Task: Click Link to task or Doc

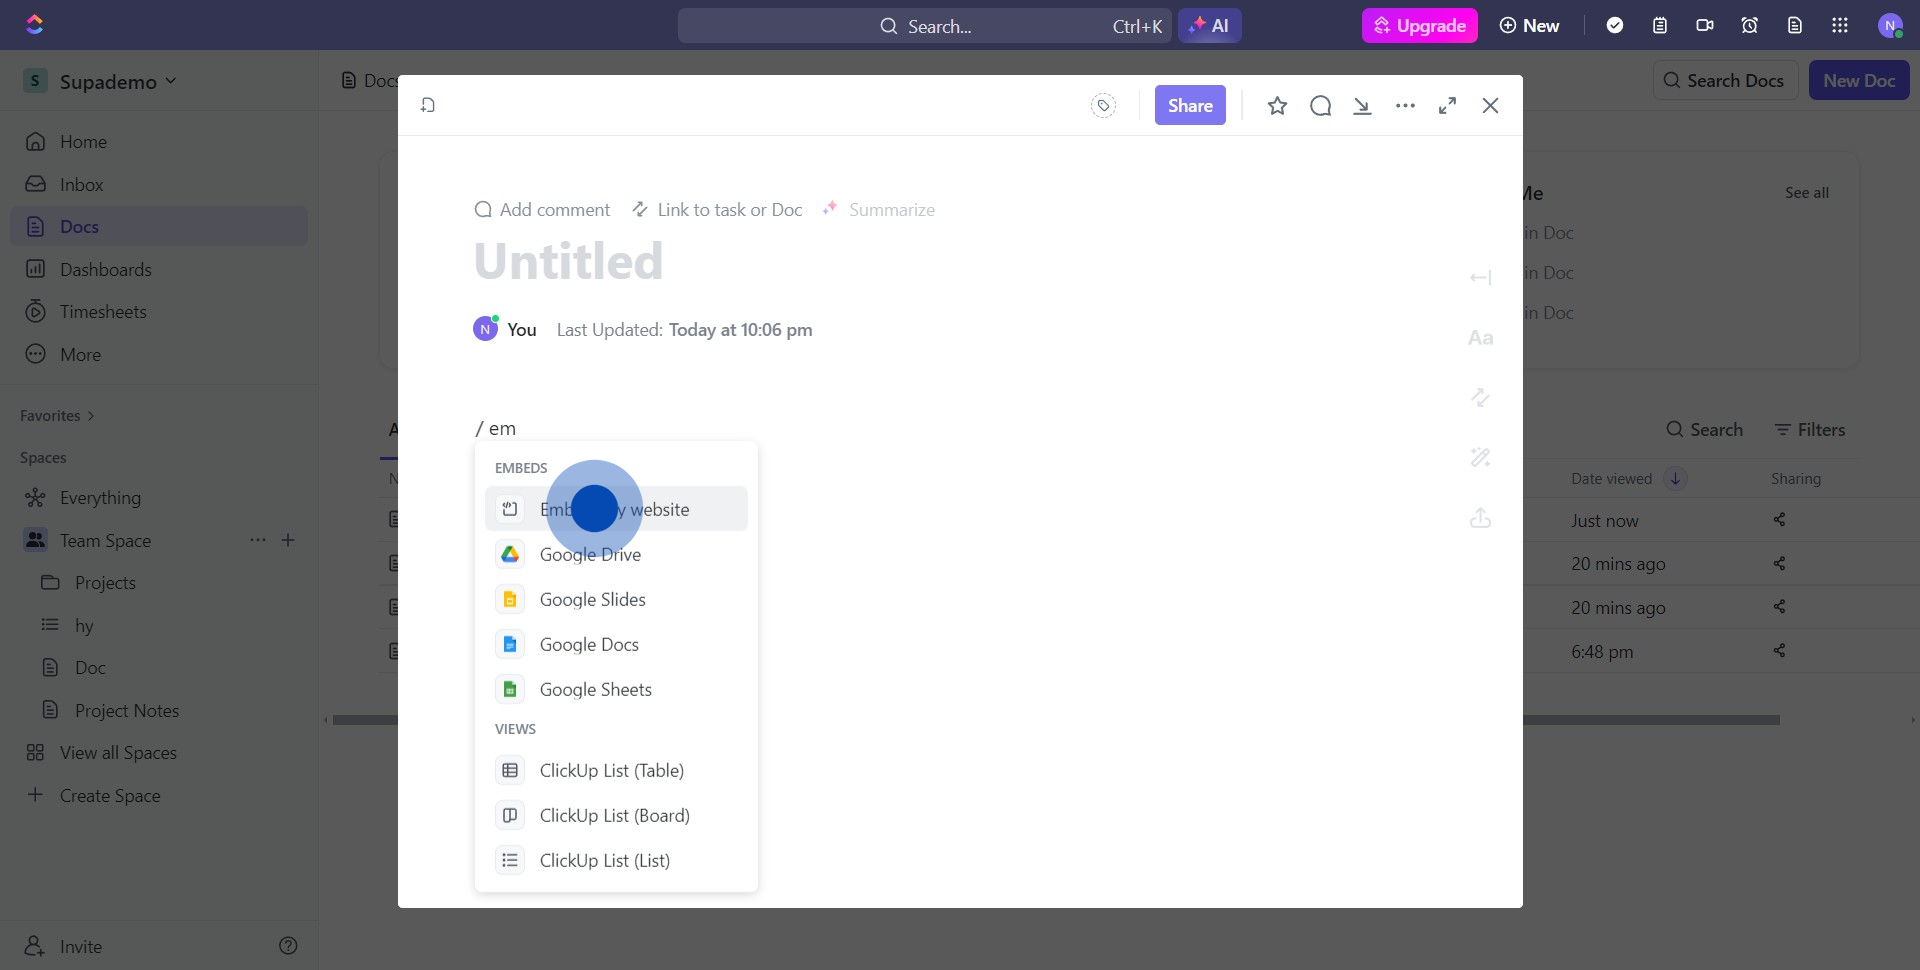Action: [x=717, y=210]
